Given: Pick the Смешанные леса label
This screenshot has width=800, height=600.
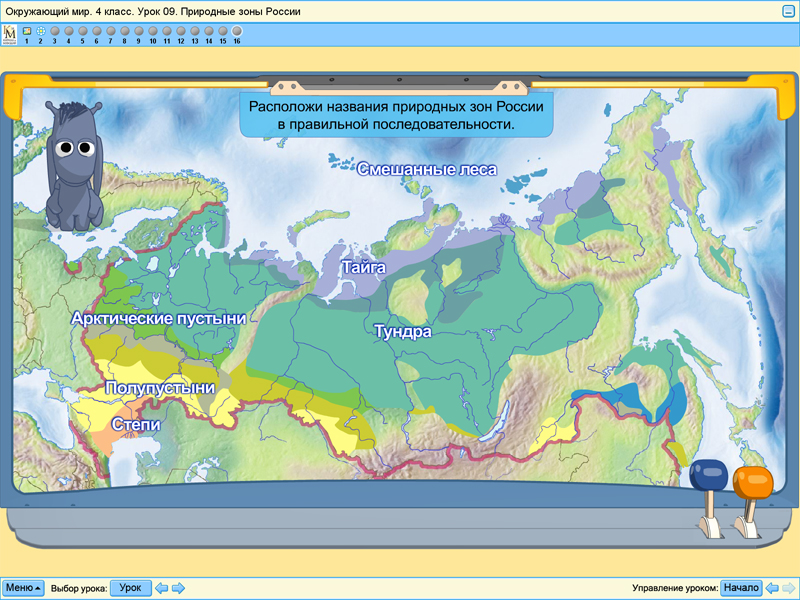Looking at the screenshot, I should click(427, 169).
